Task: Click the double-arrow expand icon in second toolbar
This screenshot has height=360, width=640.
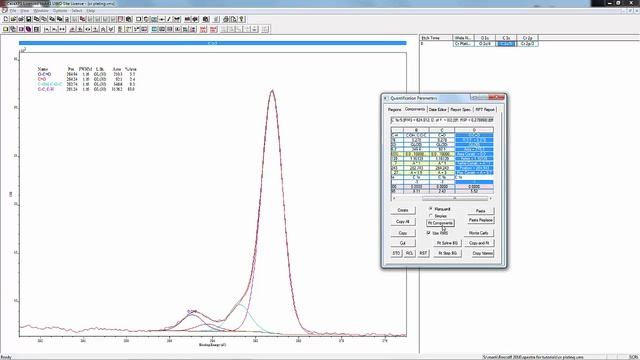Action: pyautogui.click(x=62, y=29)
